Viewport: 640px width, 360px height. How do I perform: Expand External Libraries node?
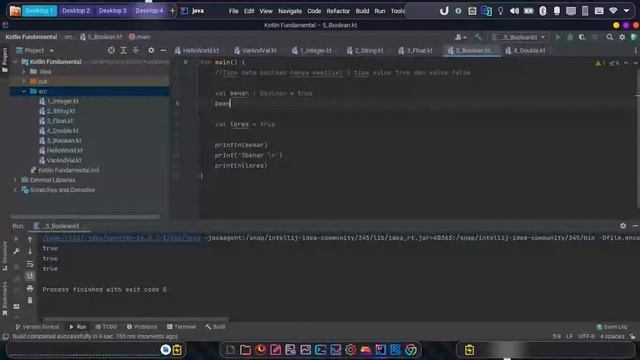(x=16, y=180)
